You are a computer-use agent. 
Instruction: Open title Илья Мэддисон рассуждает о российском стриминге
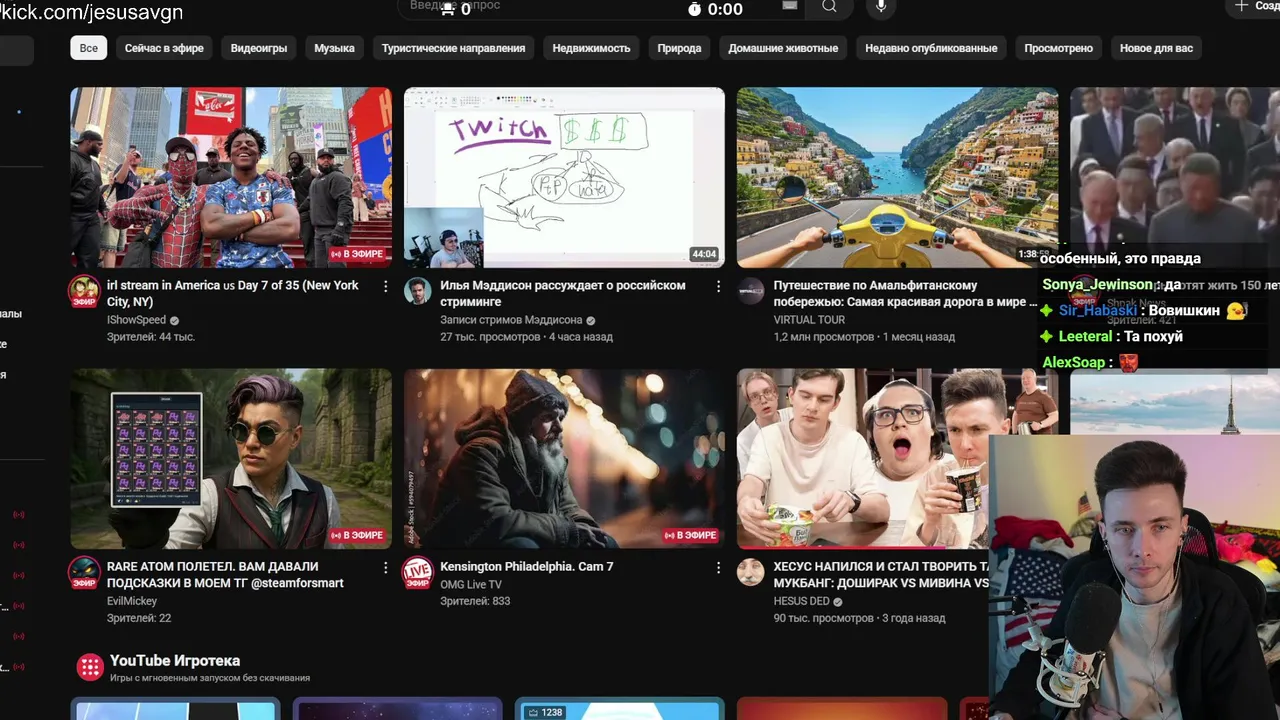point(563,293)
